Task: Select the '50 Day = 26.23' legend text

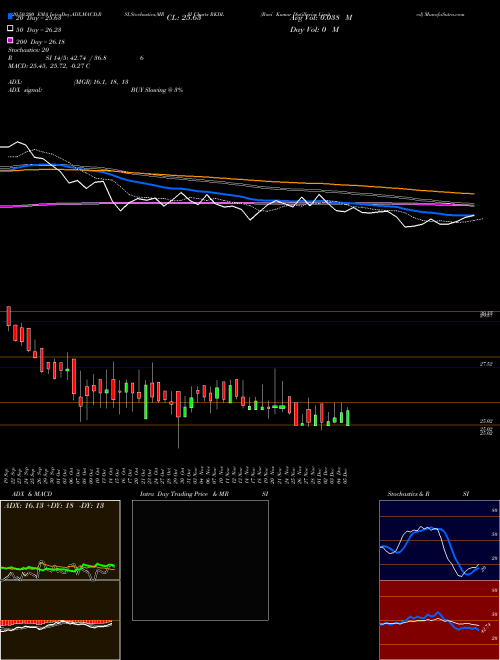Action: [x=38, y=29]
